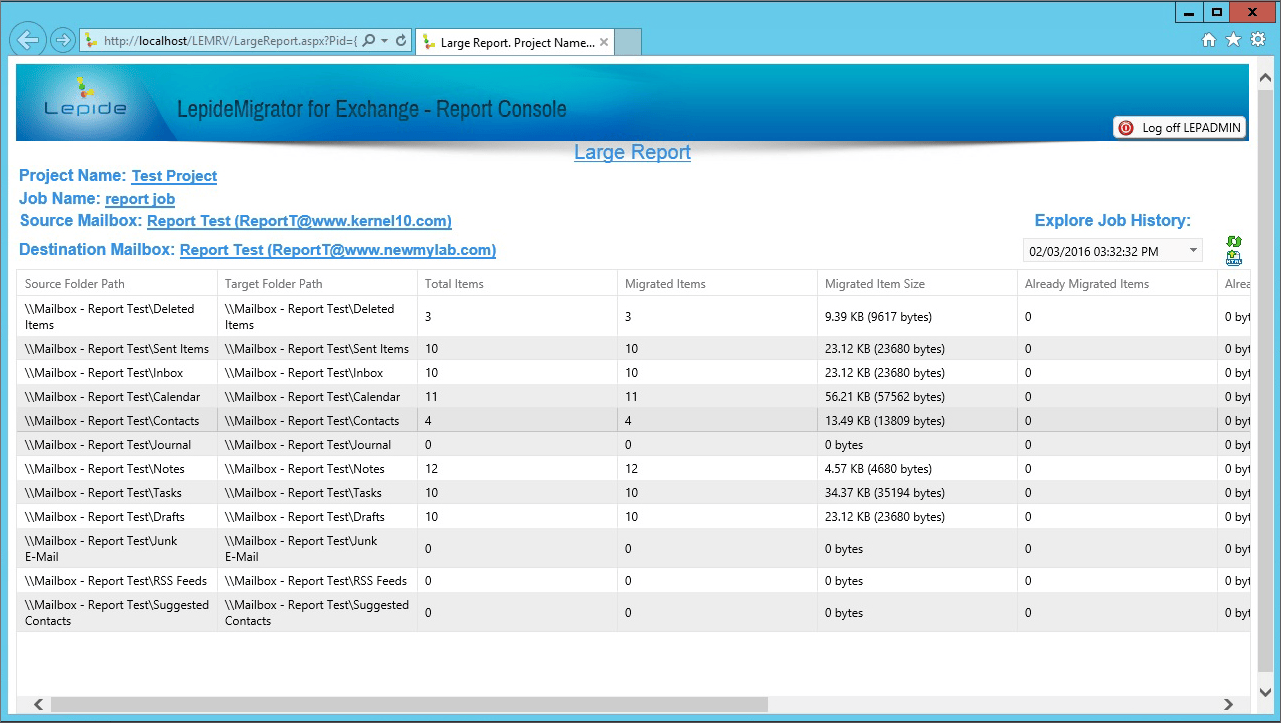Click the vertical scrollbar down arrow
This screenshot has height=723, width=1281.
1265,690
